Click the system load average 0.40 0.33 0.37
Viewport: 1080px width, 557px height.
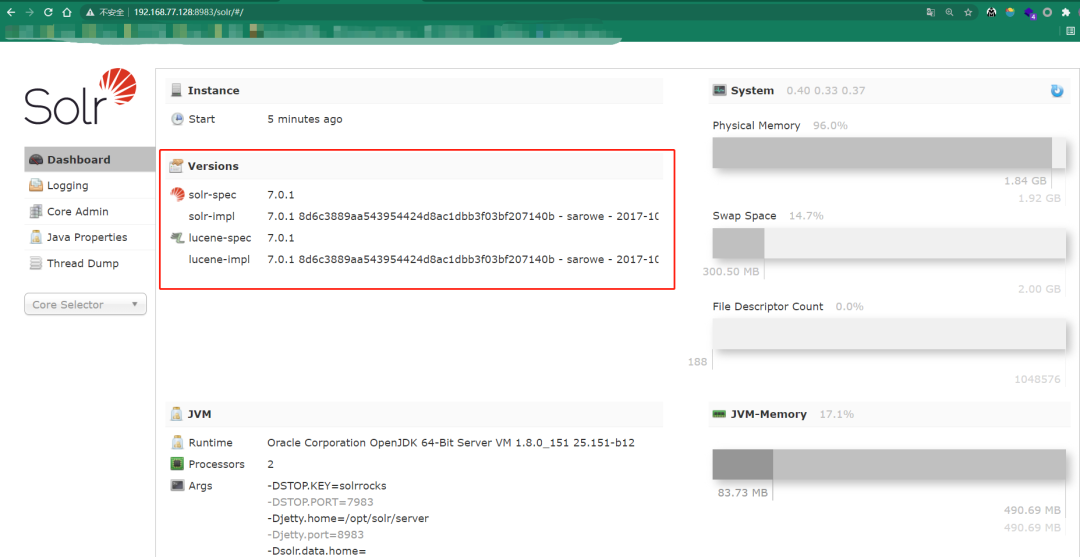(x=826, y=90)
